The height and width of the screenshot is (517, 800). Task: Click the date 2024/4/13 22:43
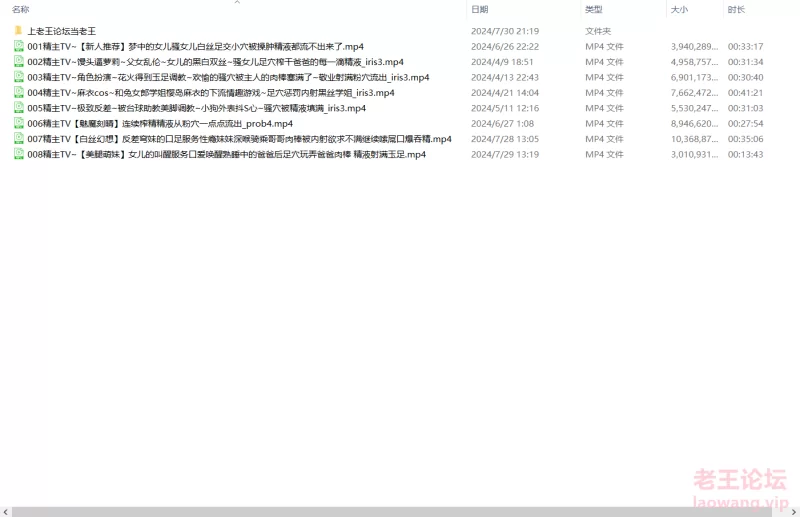(505, 77)
